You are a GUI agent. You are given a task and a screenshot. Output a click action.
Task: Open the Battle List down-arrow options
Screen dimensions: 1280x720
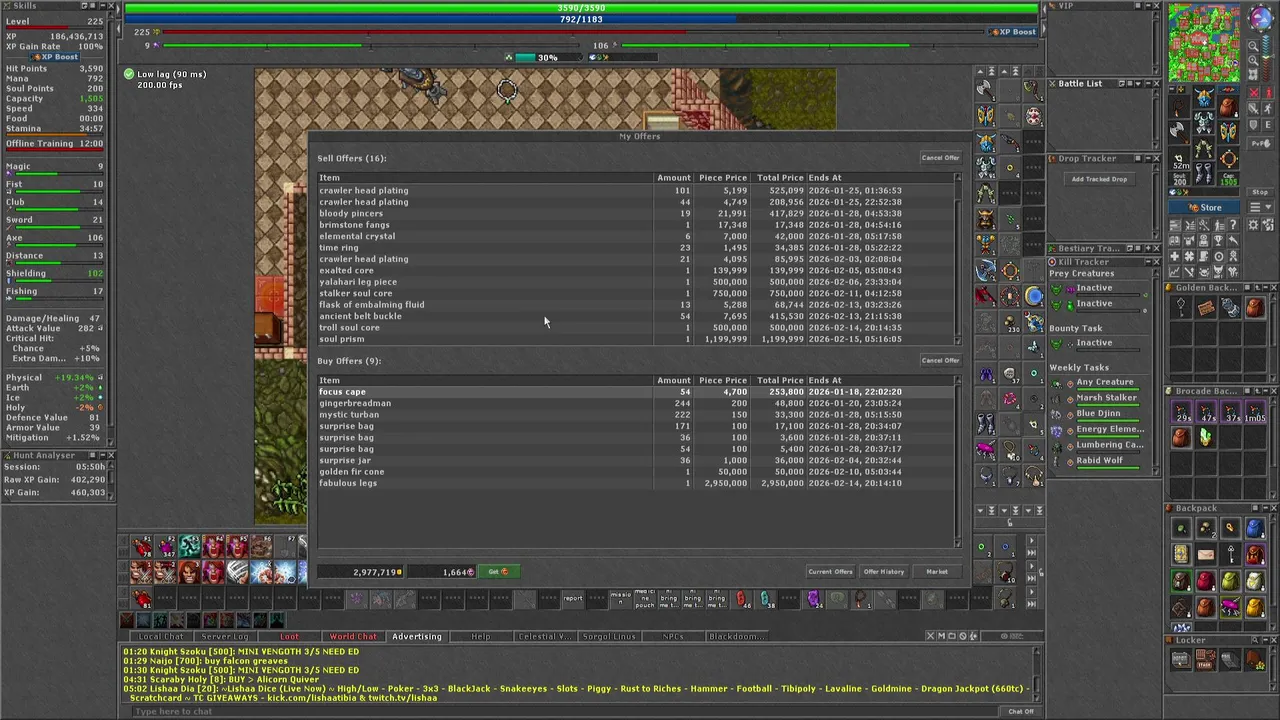click(1138, 84)
